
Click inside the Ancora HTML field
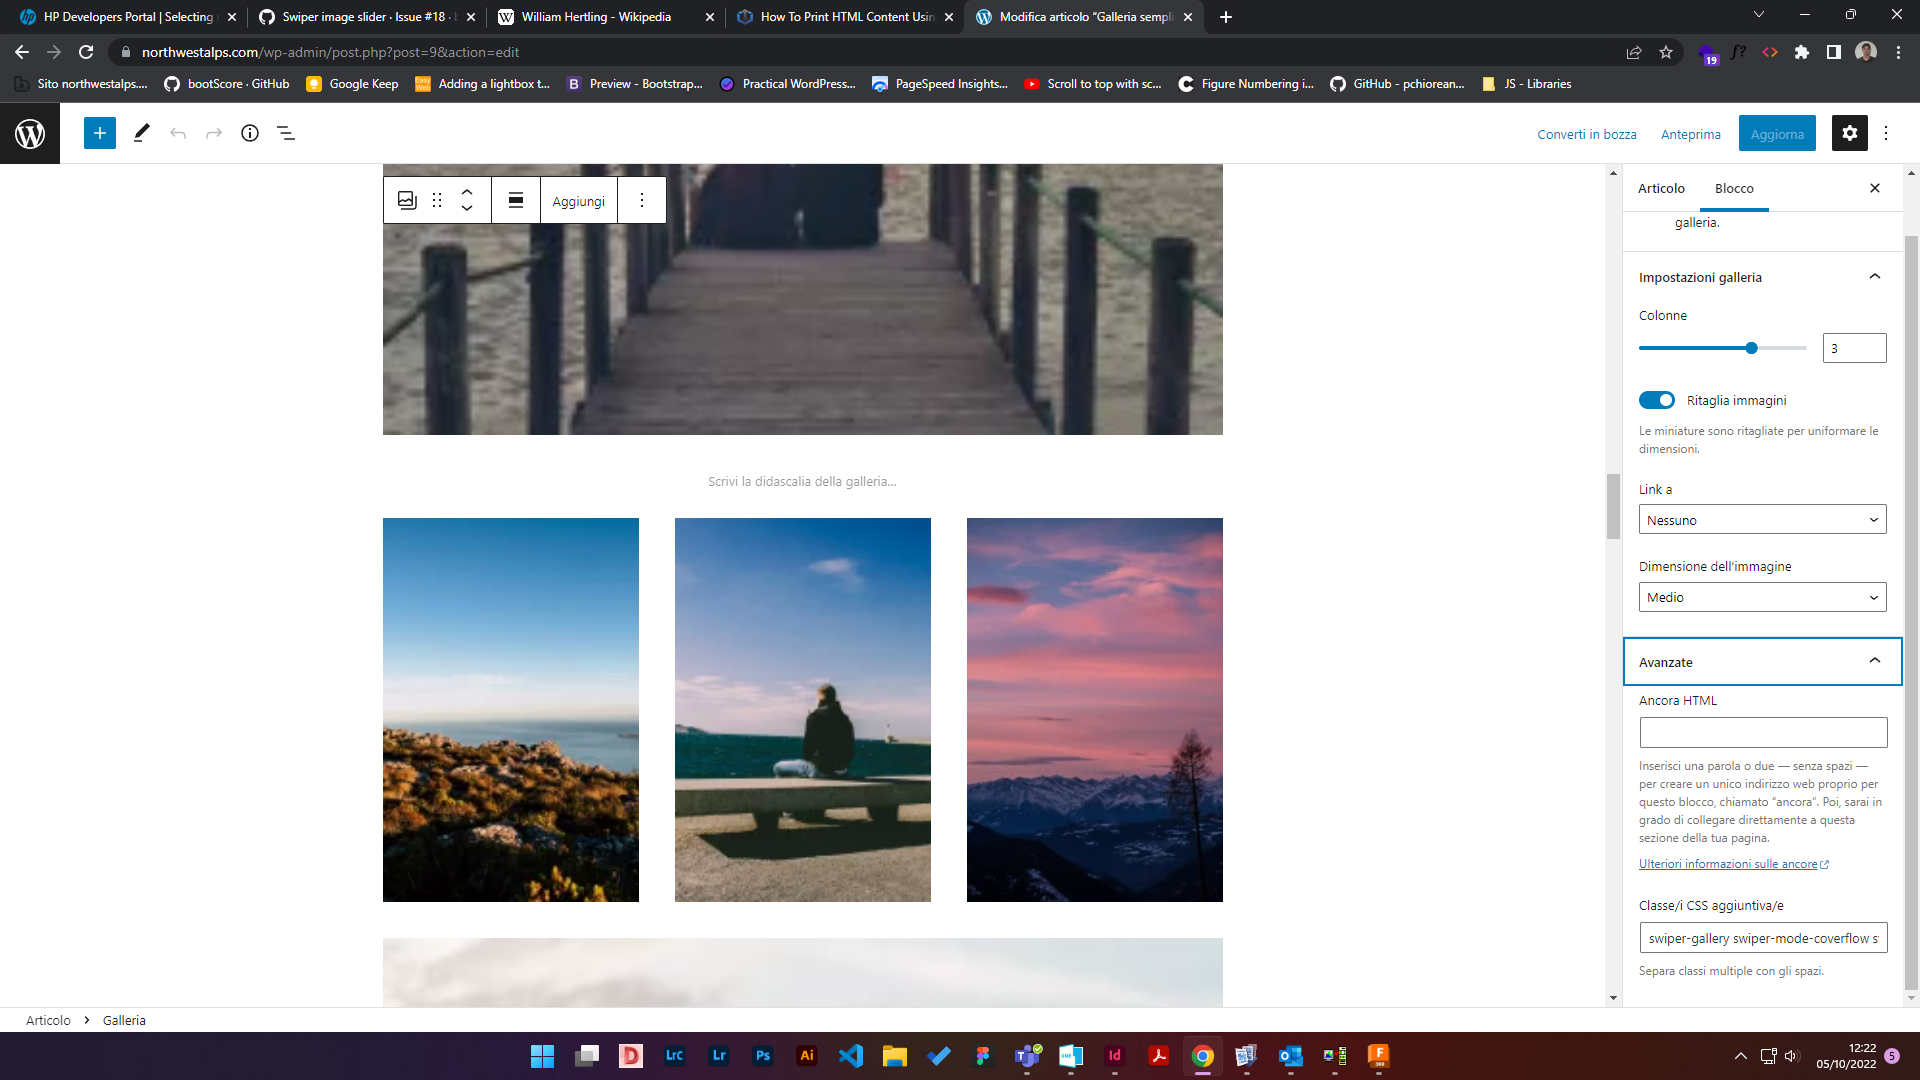[1762, 732]
